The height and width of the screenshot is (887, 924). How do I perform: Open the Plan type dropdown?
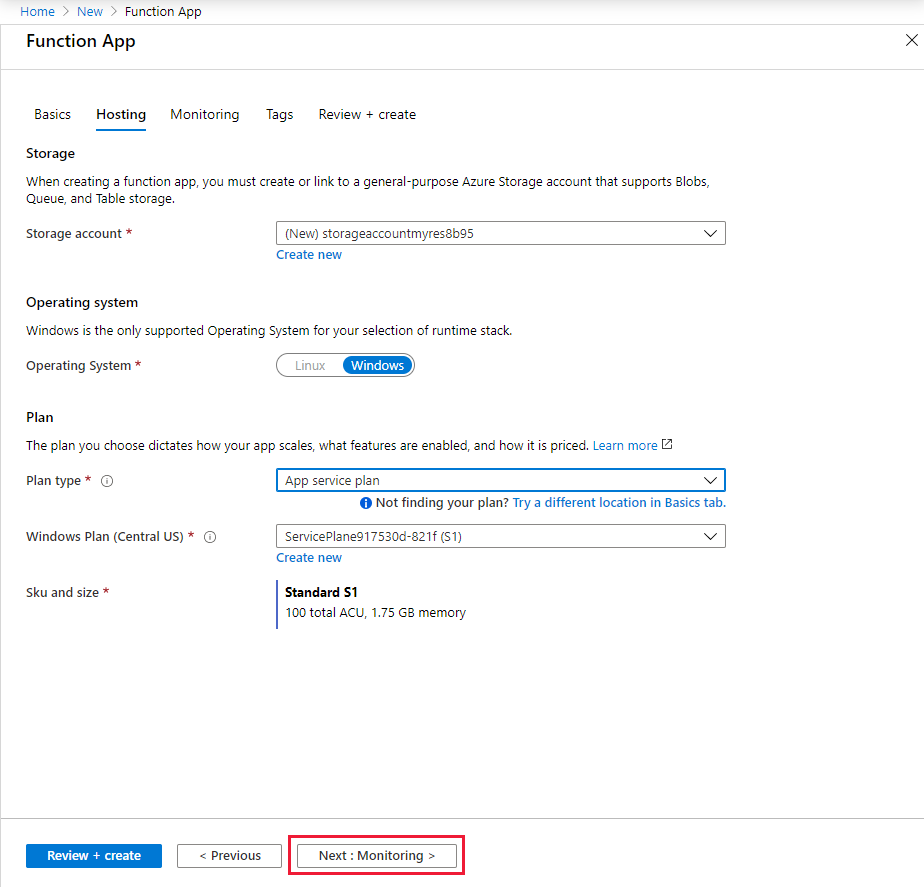coord(500,480)
